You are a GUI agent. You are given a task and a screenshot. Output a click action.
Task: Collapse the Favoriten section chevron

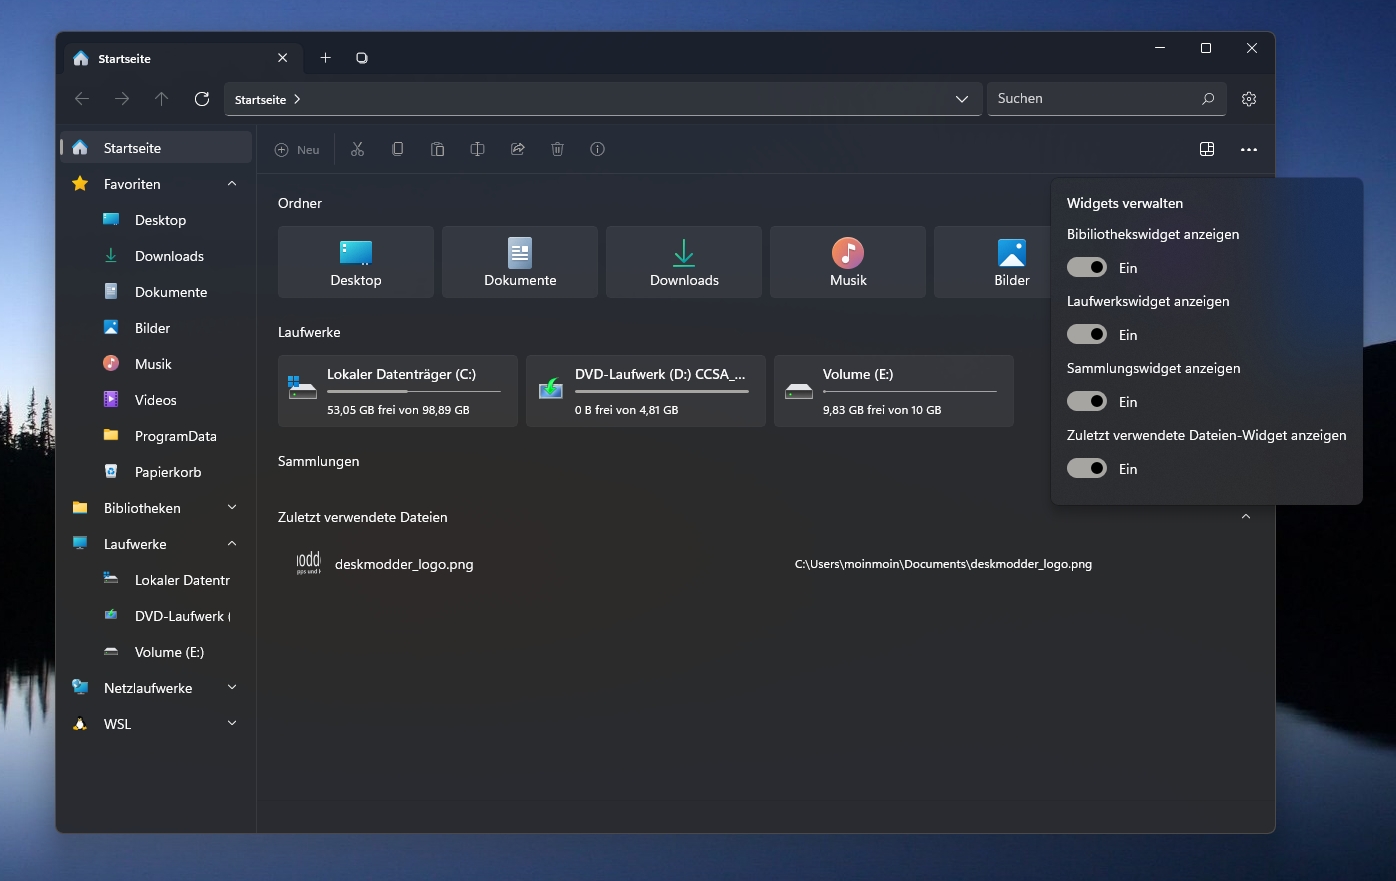232,184
